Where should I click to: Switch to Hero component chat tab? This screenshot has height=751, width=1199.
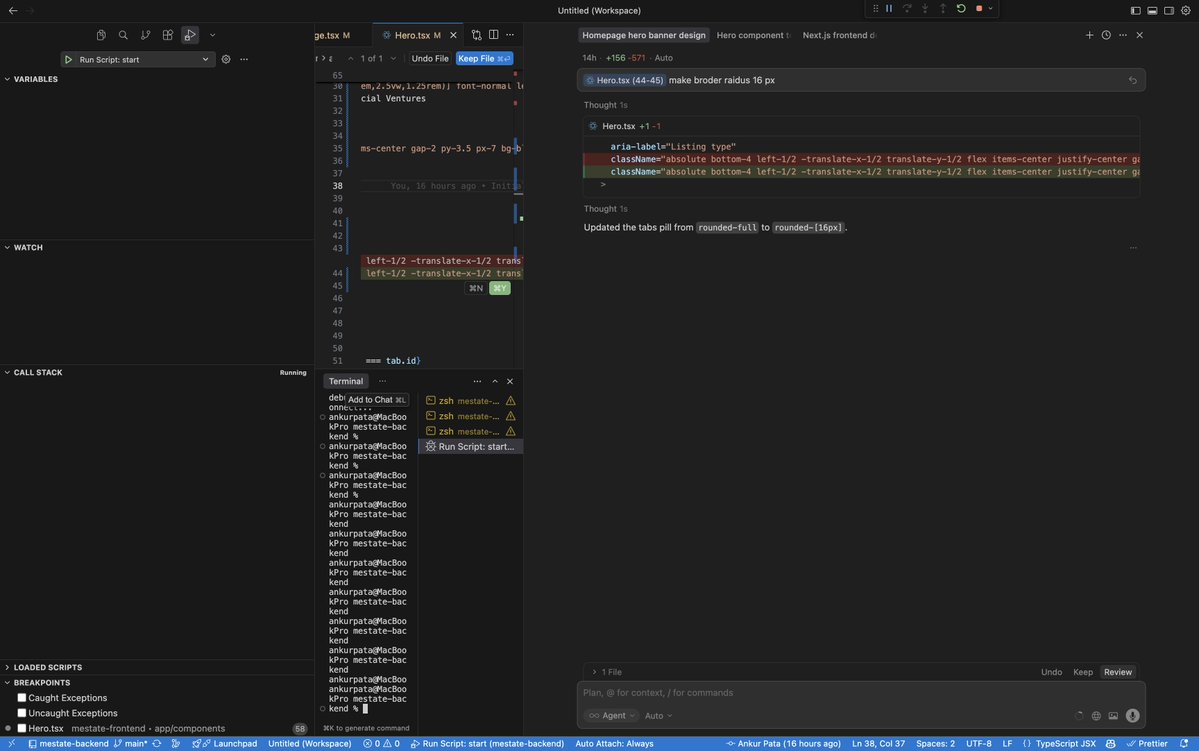752,35
